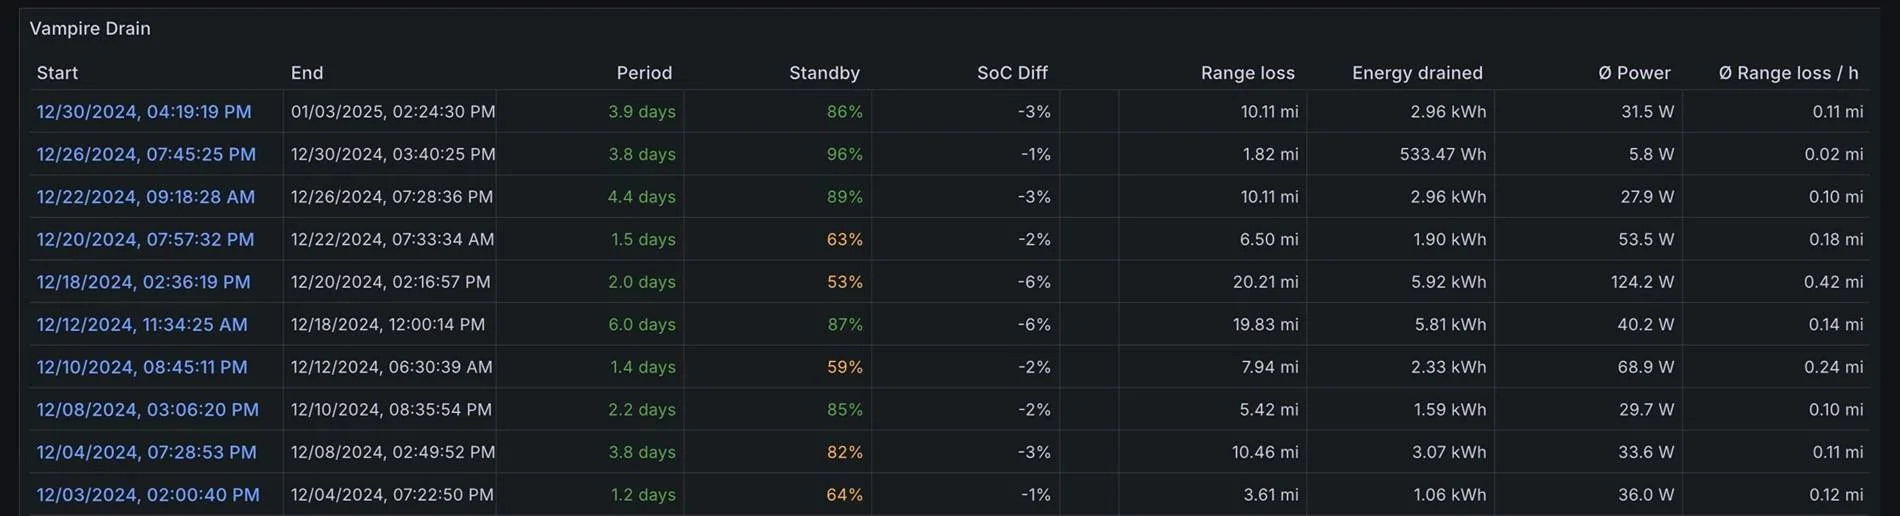Viewport: 1900px width, 516px height.
Task: Select the 12/18/2024, 02:36:19 PM start link
Action: [144, 282]
